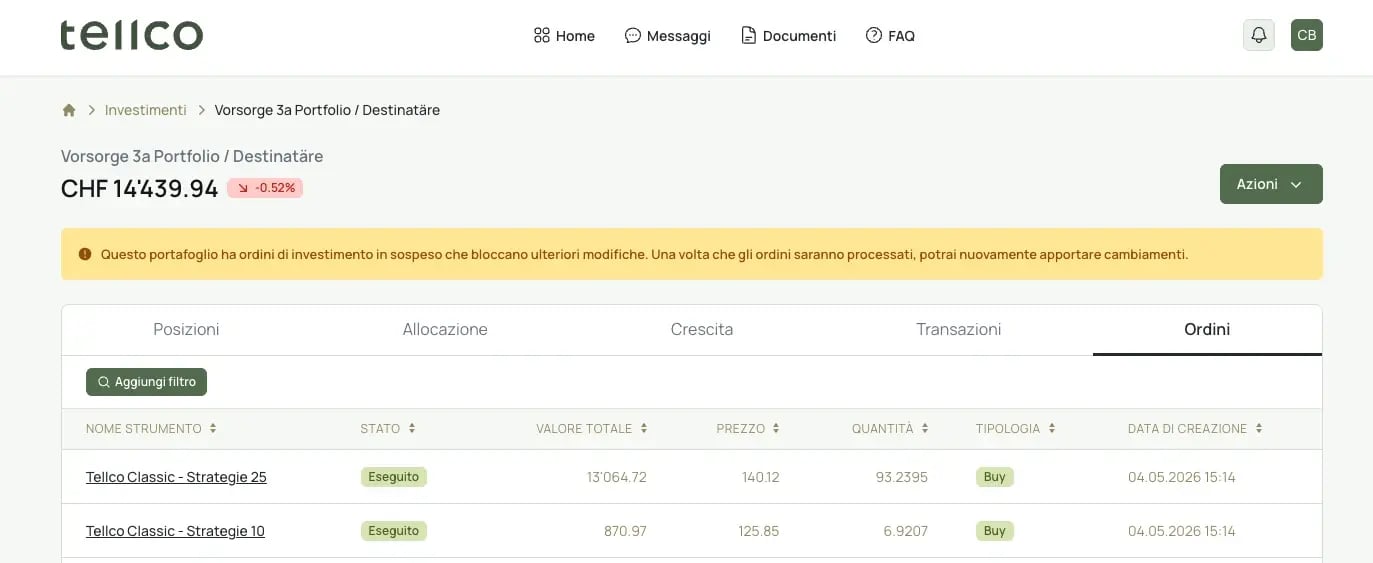
Task: Click the CHF 14'439.94 portfolio value
Action: click(x=139, y=188)
